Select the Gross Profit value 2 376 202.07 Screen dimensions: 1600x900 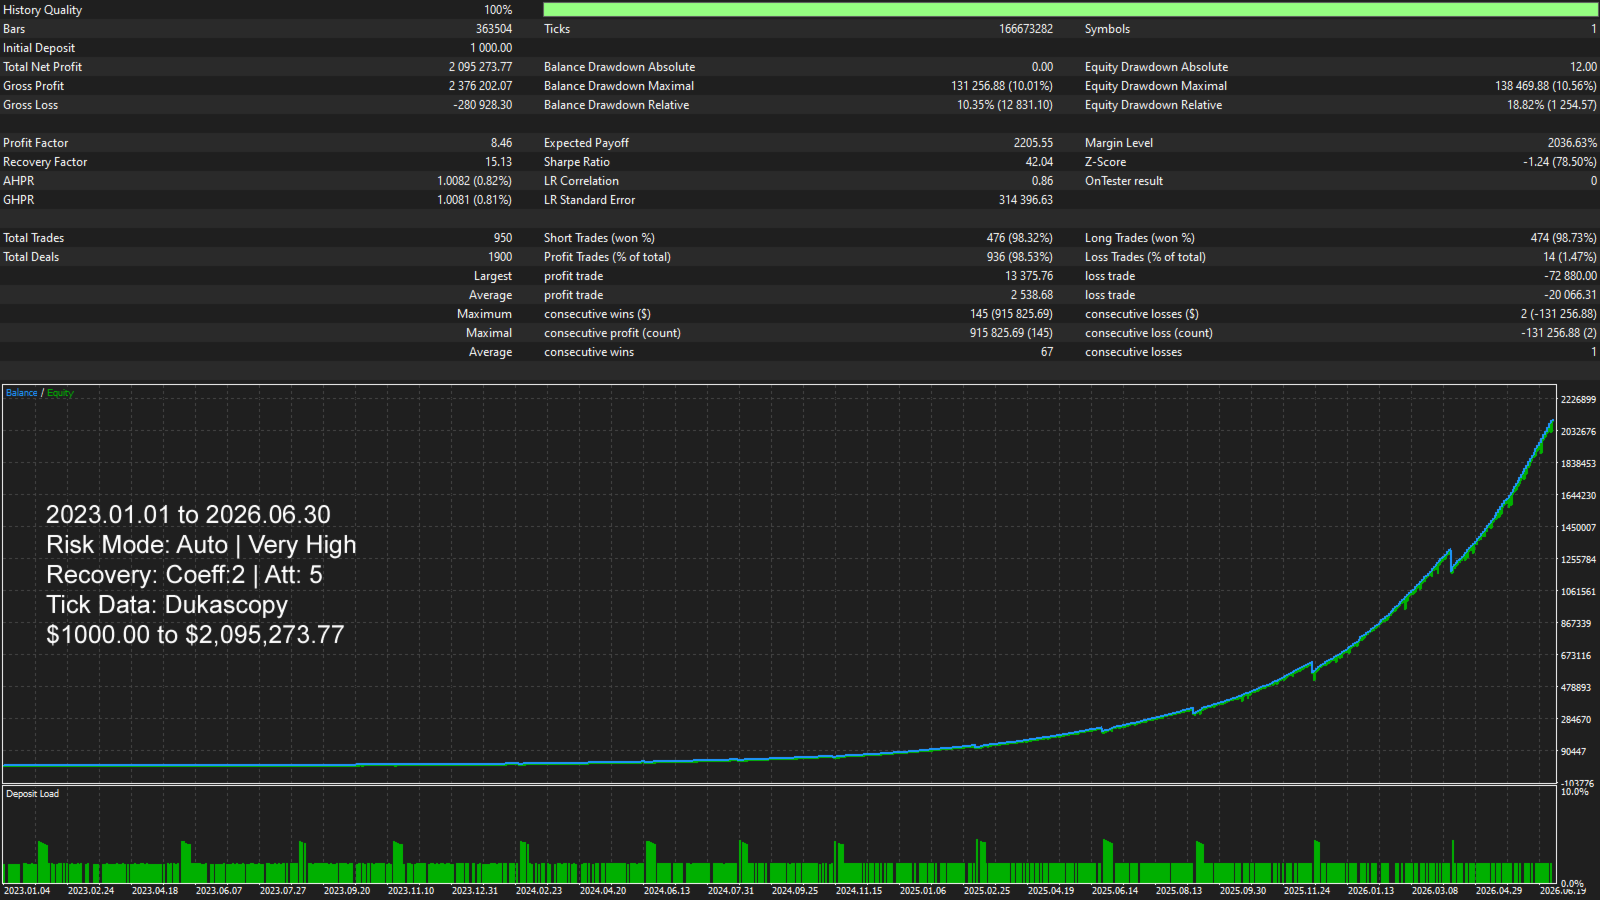(x=480, y=86)
